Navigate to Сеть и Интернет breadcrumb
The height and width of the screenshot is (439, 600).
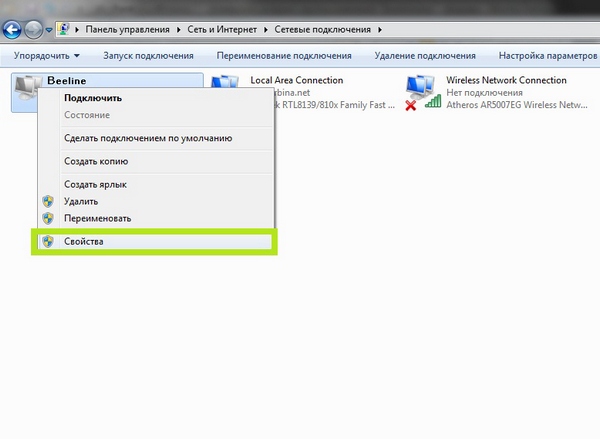[222, 29]
